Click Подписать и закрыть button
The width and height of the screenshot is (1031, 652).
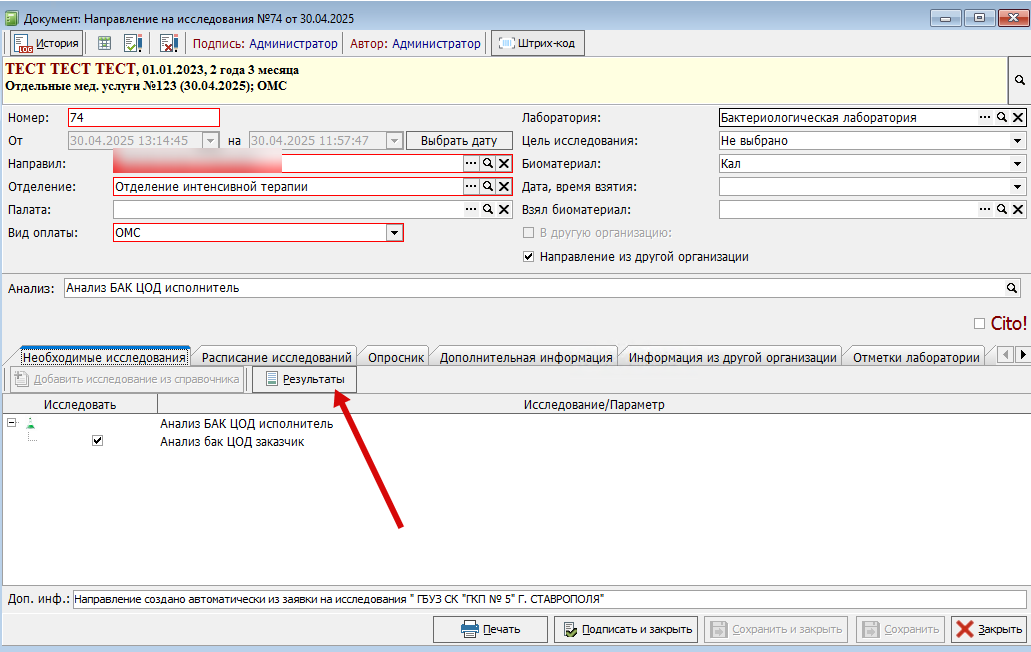click(x=627, y=629)
